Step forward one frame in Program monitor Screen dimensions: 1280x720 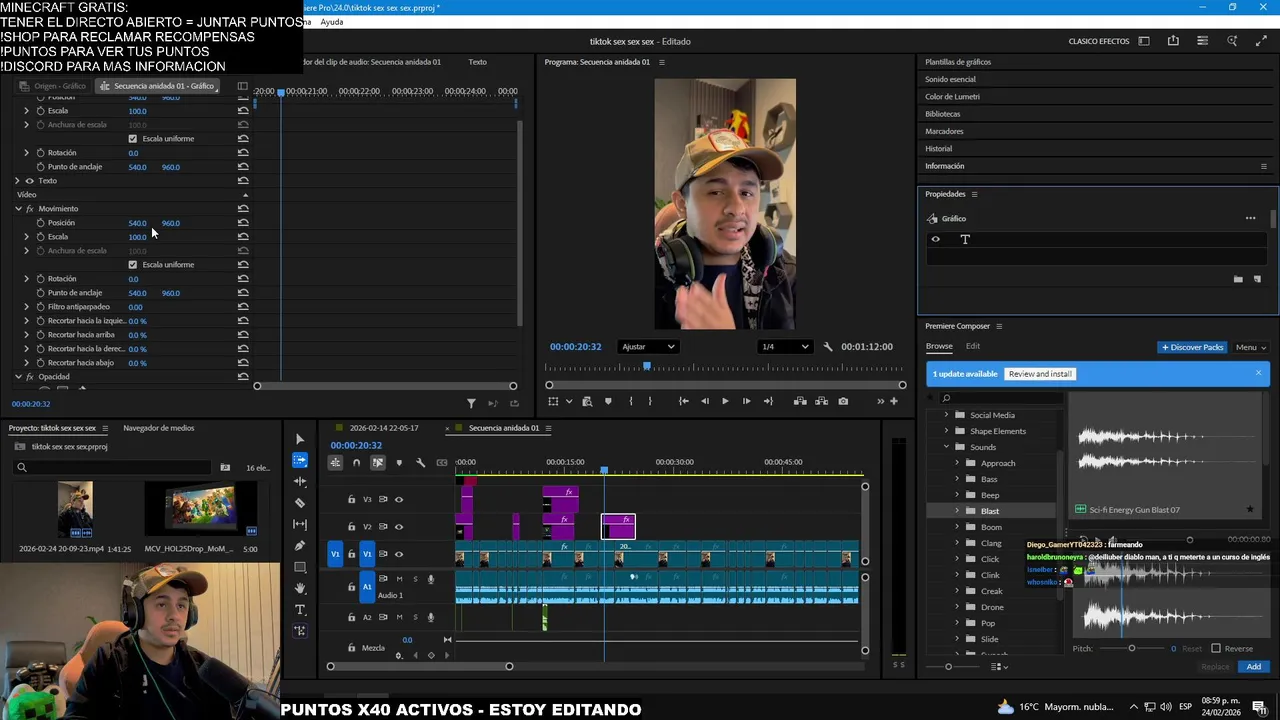click(746, 401)
